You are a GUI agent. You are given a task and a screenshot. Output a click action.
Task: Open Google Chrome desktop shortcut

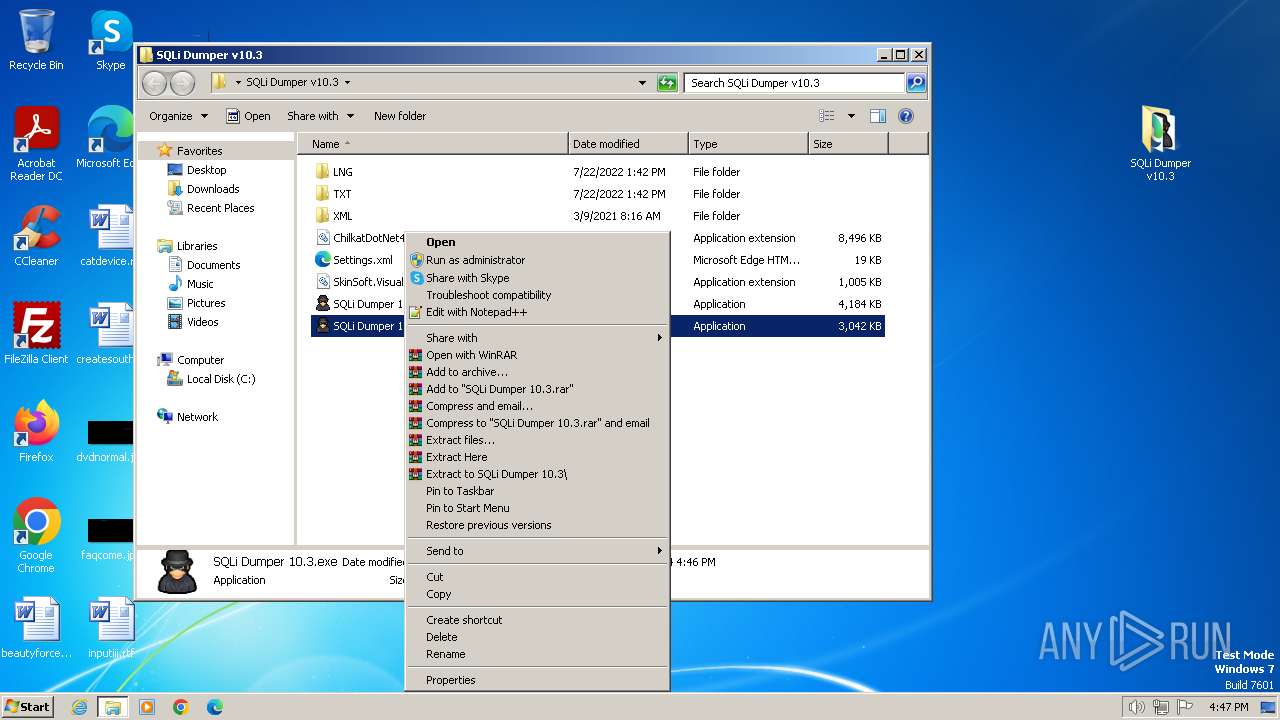36,536
